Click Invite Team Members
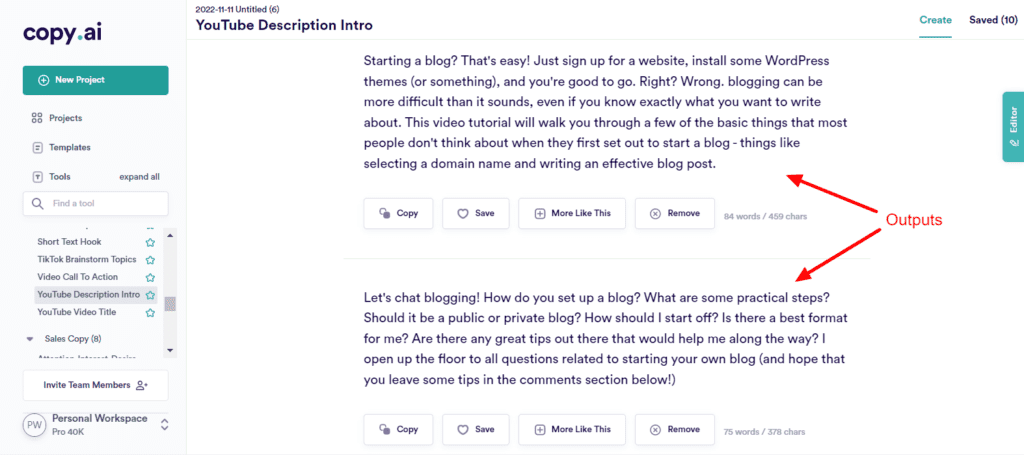 coord(95,385)
